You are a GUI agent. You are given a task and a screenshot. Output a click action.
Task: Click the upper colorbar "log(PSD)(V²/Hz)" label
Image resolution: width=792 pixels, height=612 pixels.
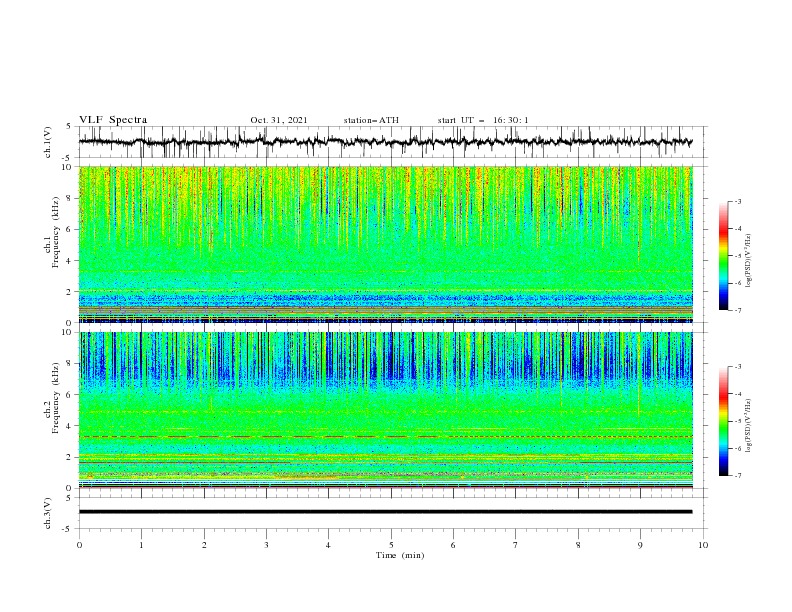(x=749, y=261)
